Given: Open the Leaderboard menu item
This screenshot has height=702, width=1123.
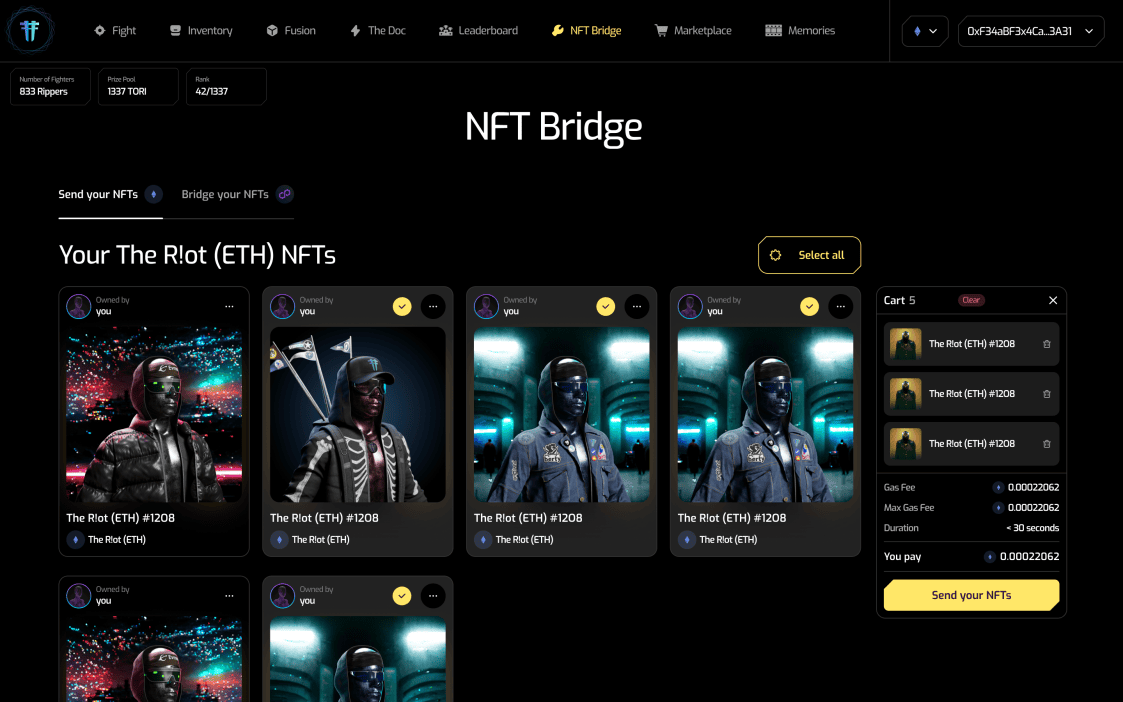Looking at the screenshot, I should [478, 31].
